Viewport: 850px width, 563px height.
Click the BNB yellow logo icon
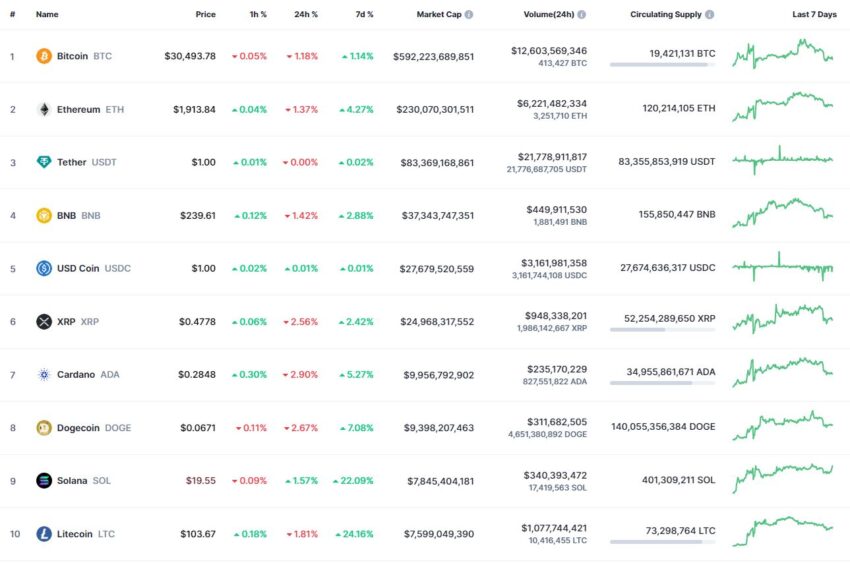[x=44, y=215]
